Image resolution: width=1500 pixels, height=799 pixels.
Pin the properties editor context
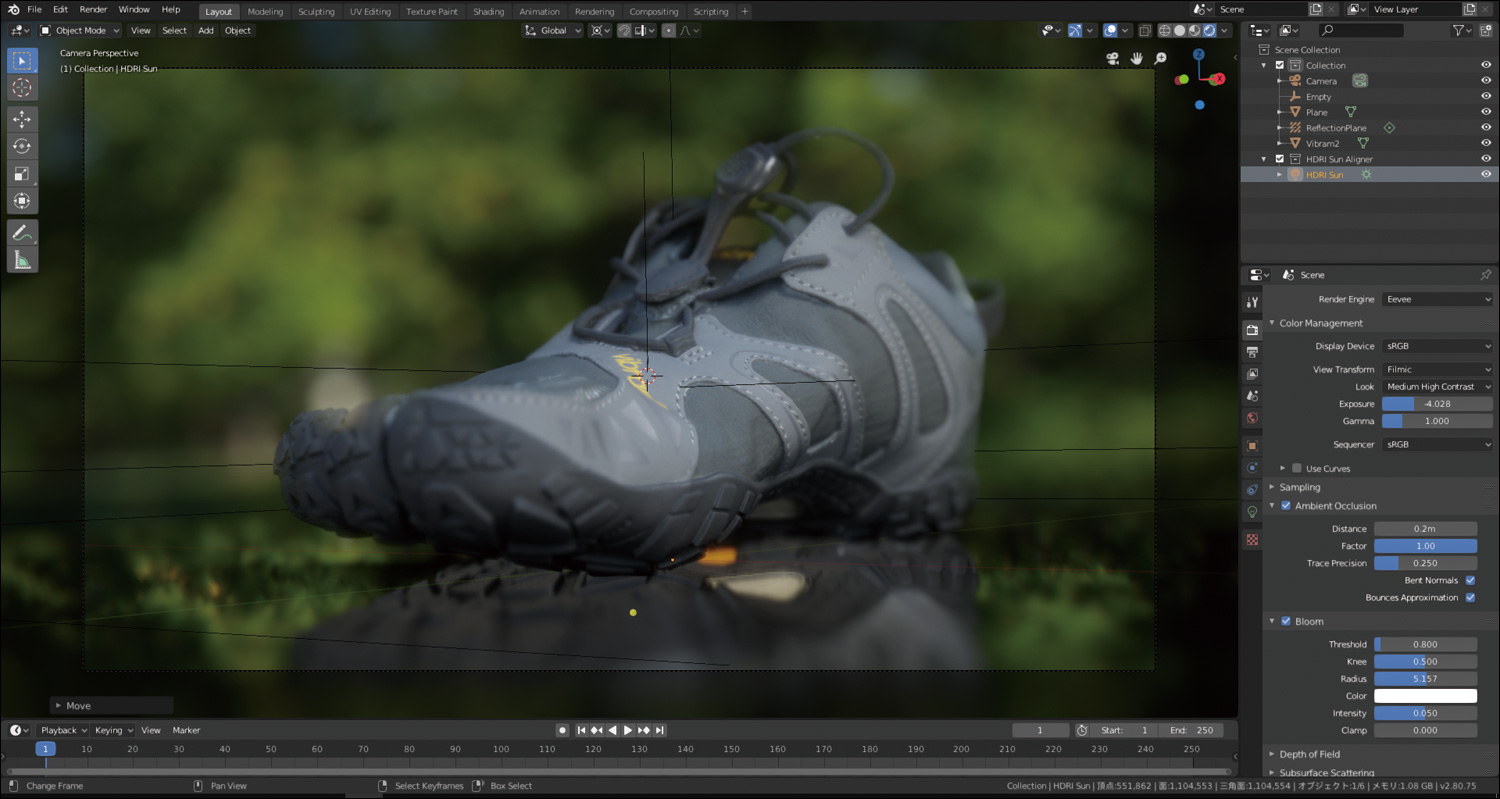1486,275
